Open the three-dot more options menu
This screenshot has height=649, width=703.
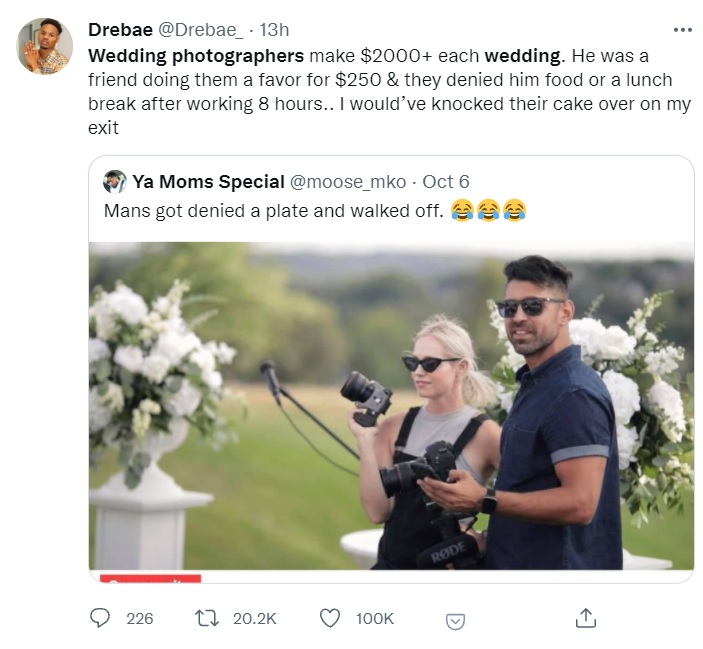[683, 29]
